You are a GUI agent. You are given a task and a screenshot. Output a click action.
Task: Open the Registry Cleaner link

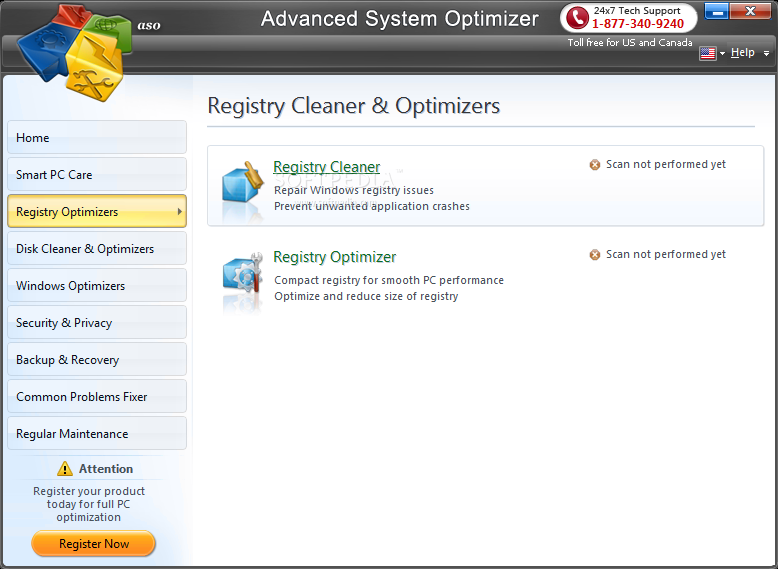(x=326, y=167)
